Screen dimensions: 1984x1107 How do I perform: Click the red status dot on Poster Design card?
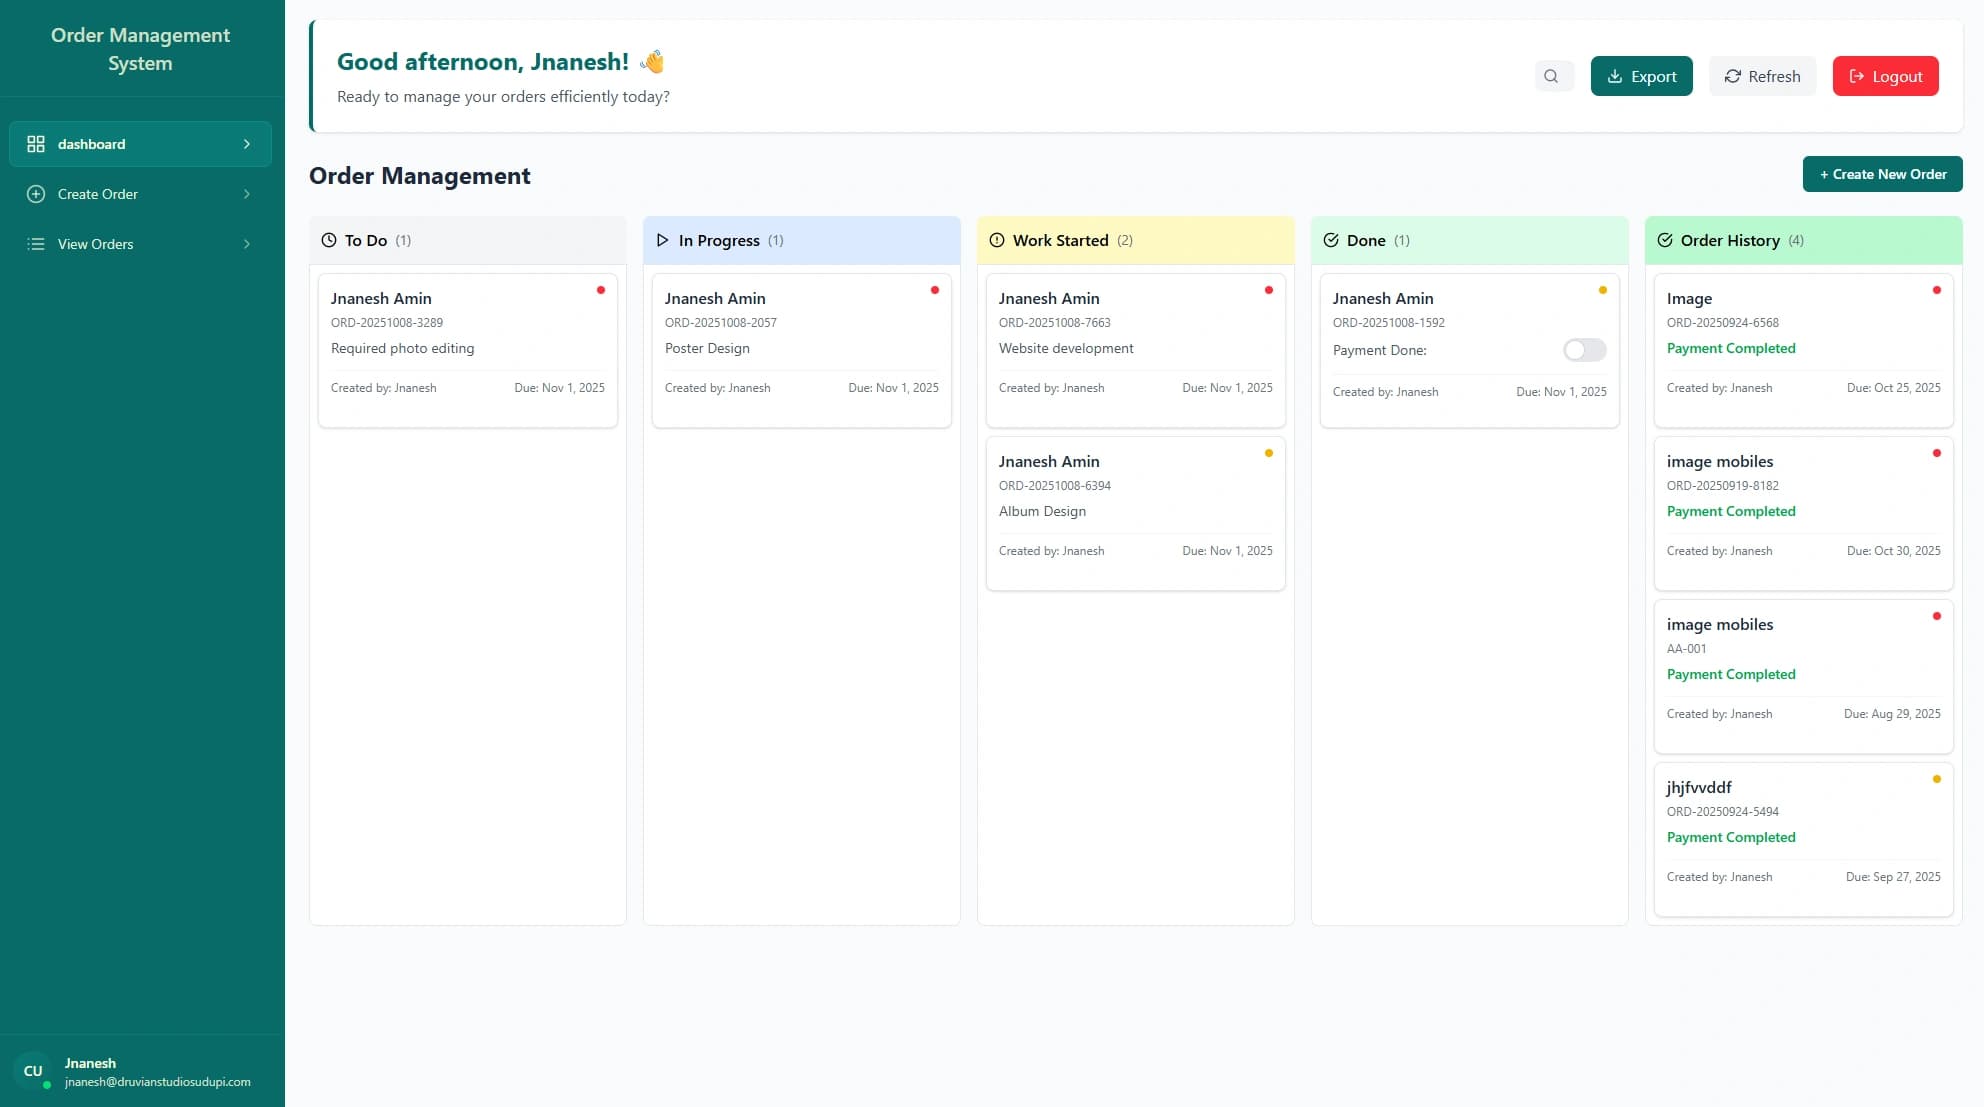935,290
